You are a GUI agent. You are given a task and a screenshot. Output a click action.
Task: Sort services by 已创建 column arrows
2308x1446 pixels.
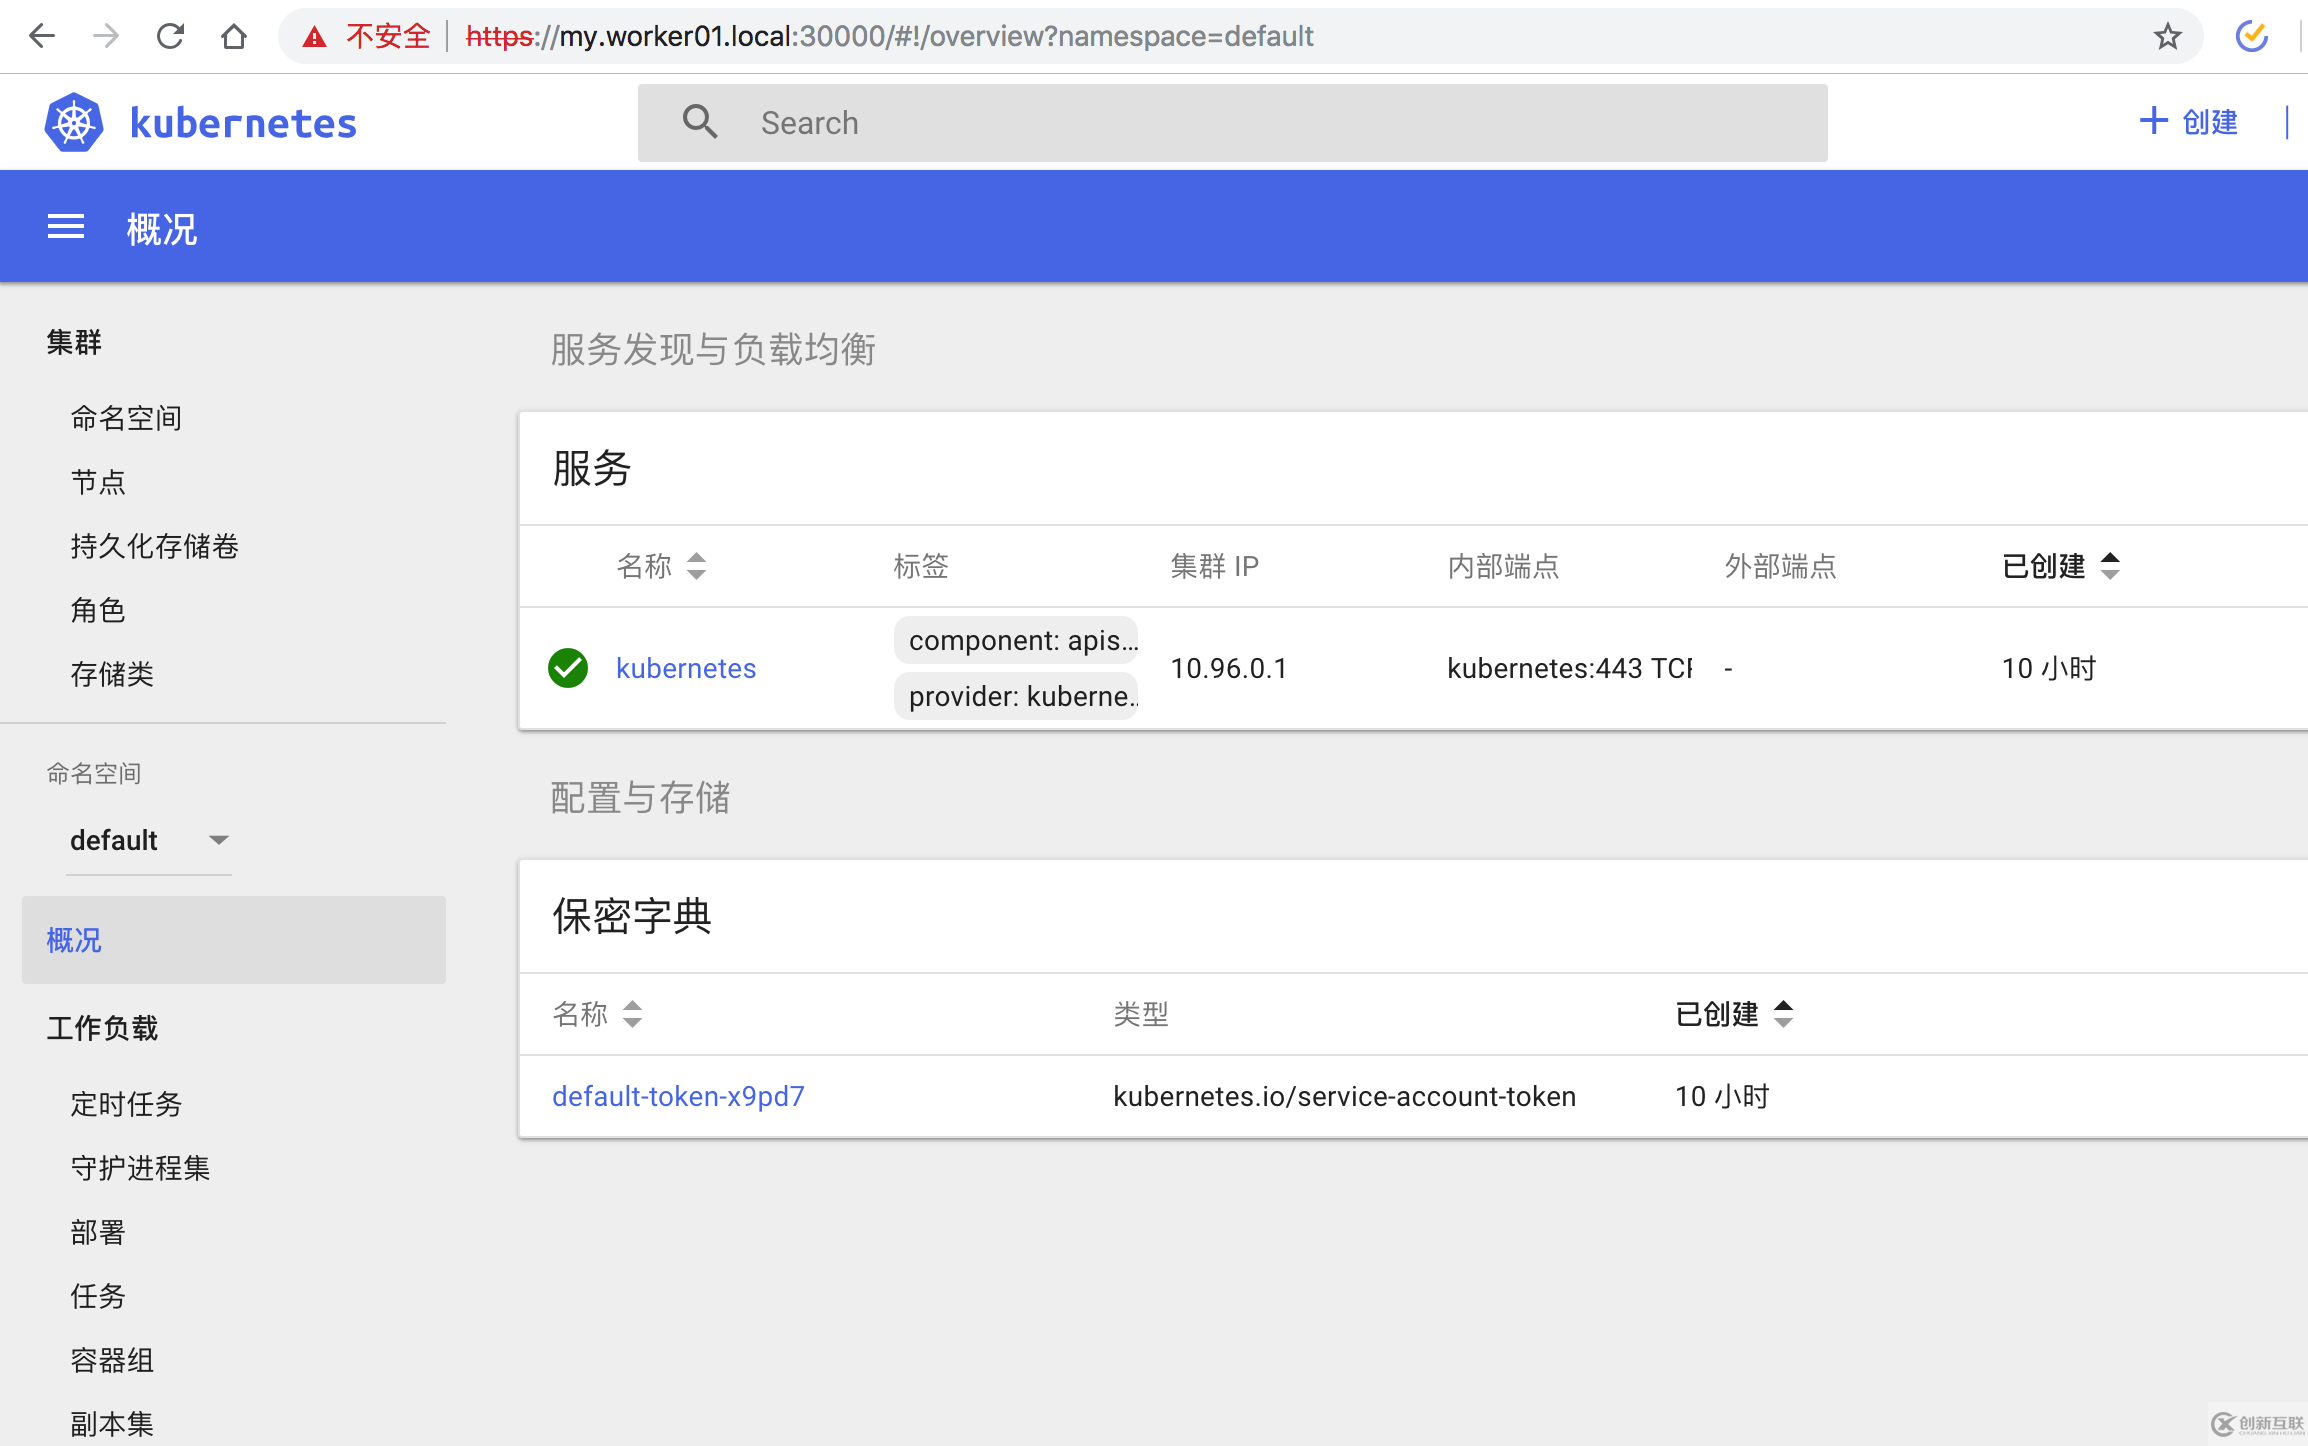2111,566
